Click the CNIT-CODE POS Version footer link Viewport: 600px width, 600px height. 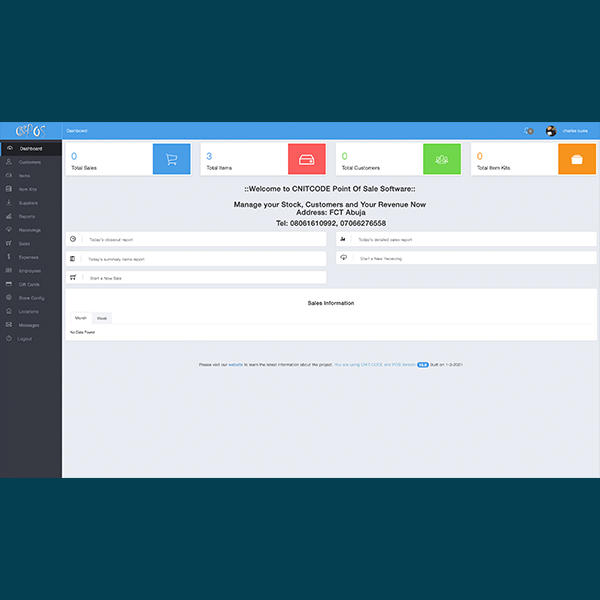point(375,365)
